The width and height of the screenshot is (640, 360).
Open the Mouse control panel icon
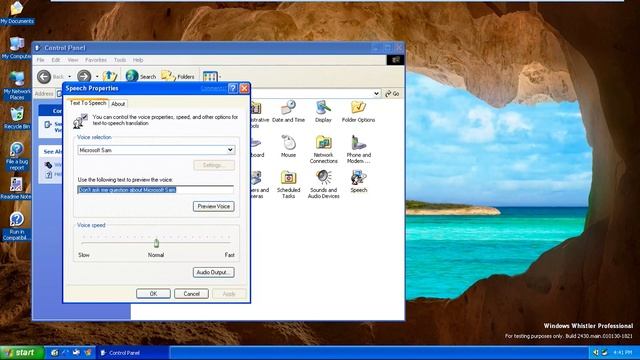(x=288, y=147)
